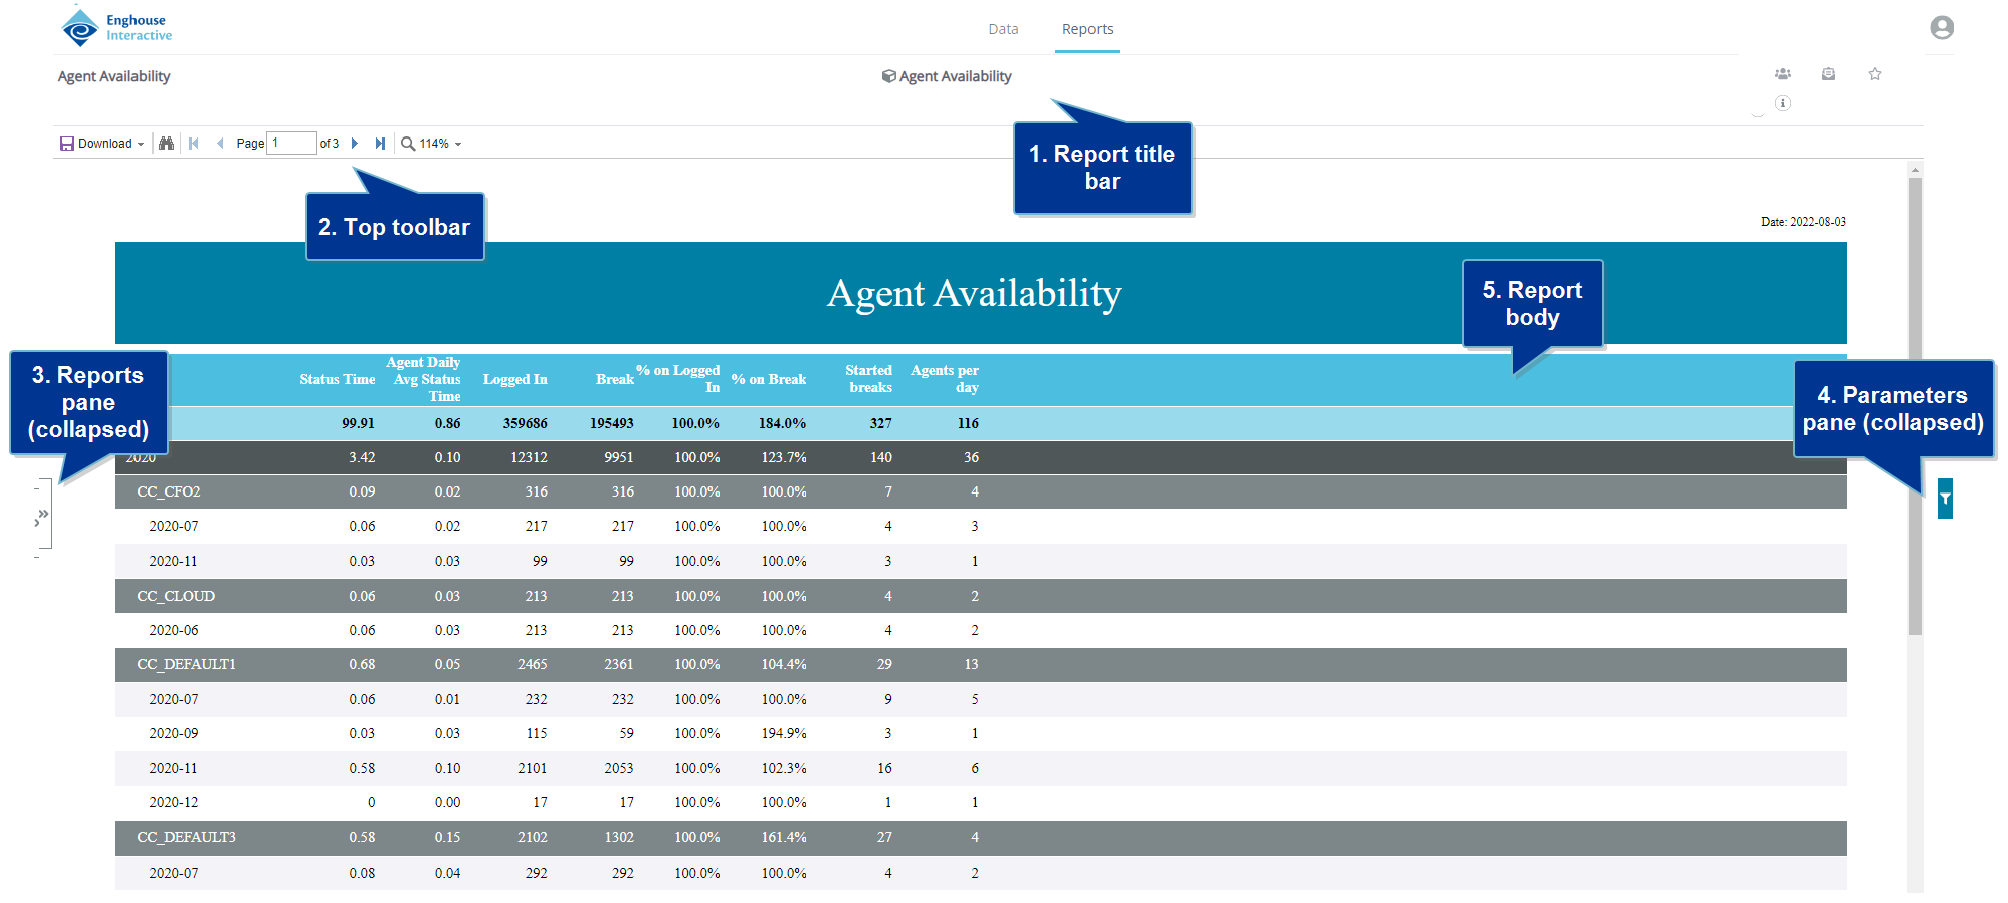Expand the collapsed Reports pane
2008x903 pixels.
[x=43, y=514]
